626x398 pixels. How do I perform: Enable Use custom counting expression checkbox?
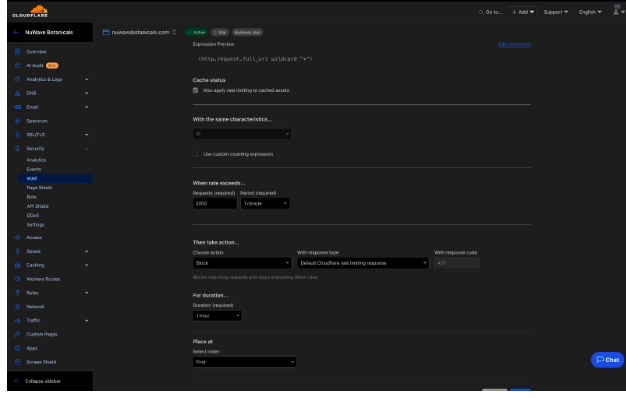[195, 154]
